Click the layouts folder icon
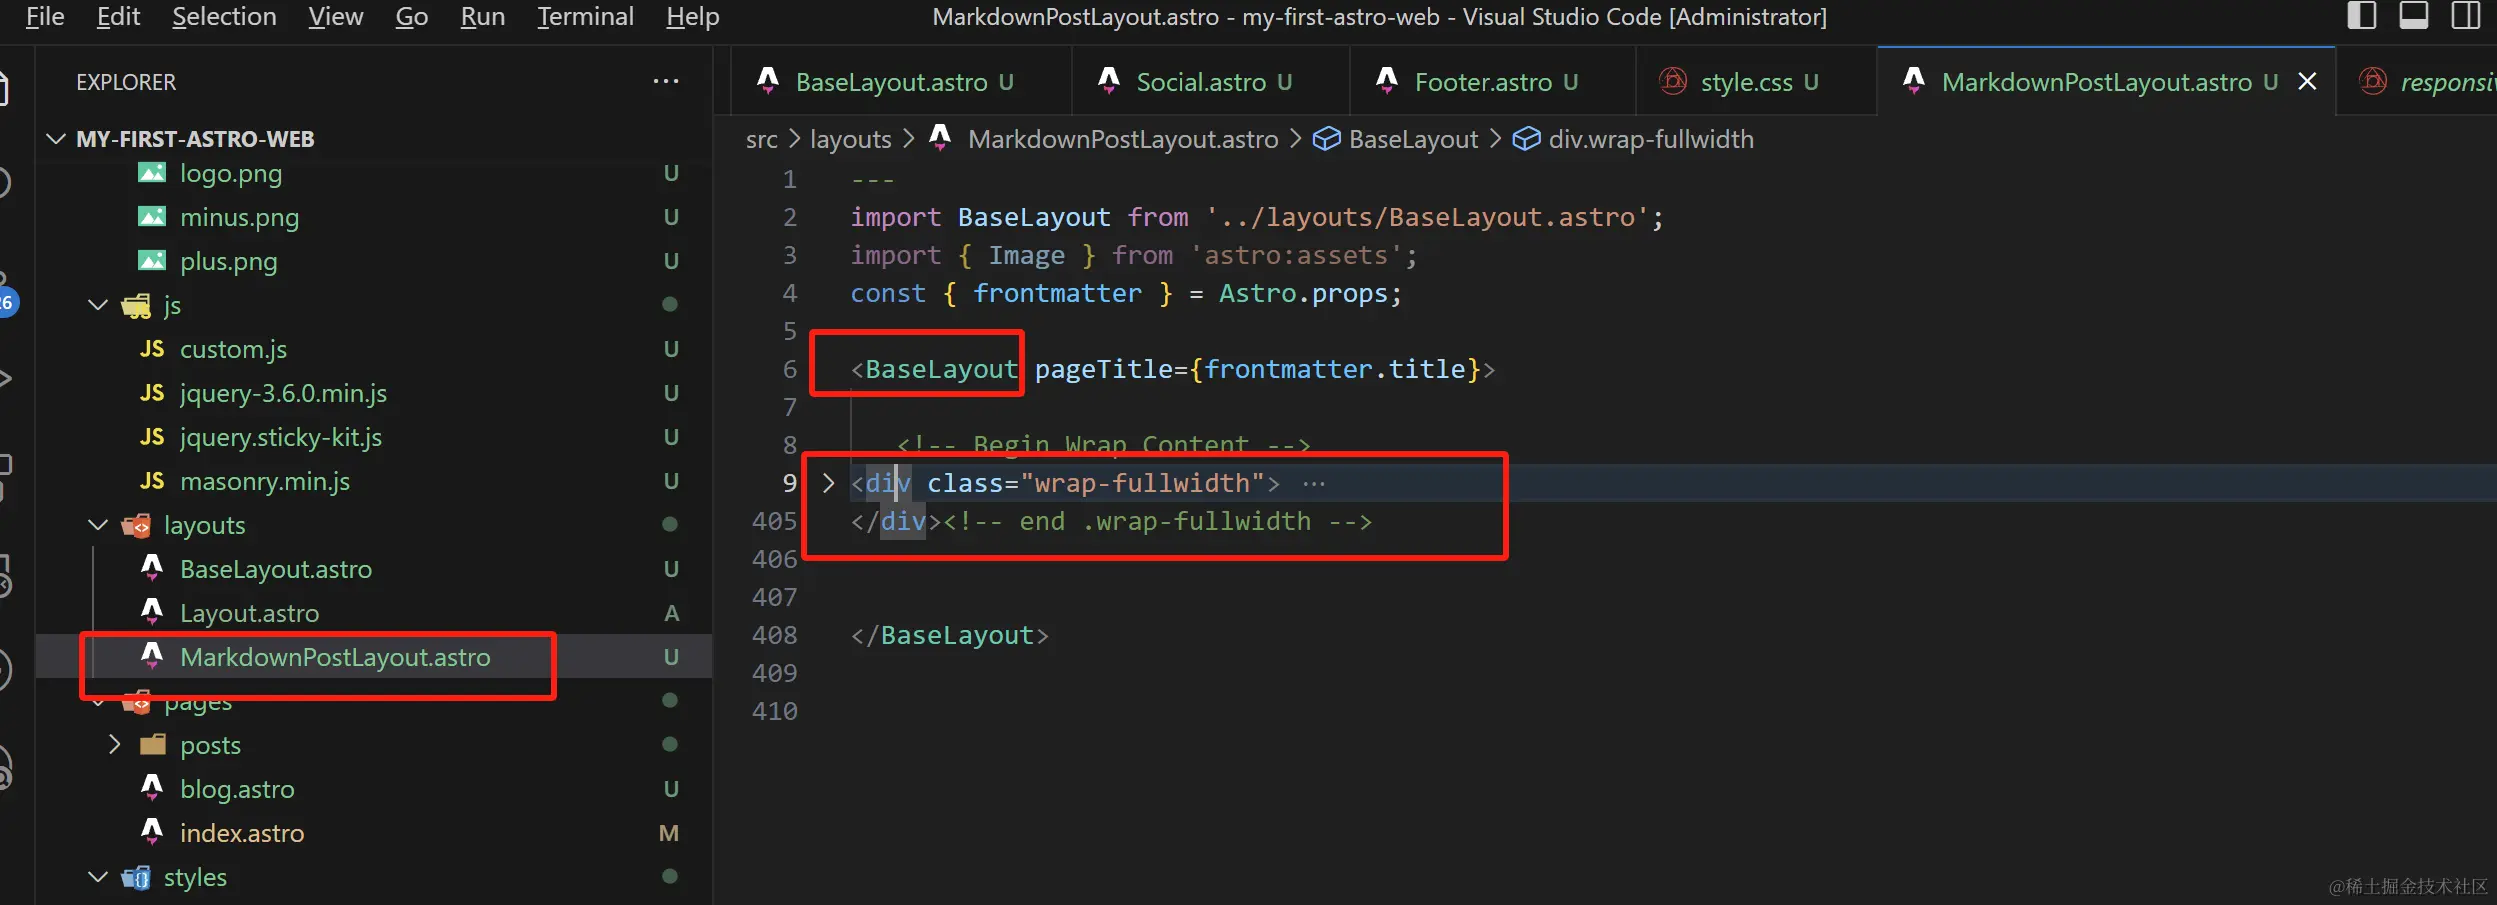Screen dimensions: 2497x905 pyautogui.click(x=136, y=525)
